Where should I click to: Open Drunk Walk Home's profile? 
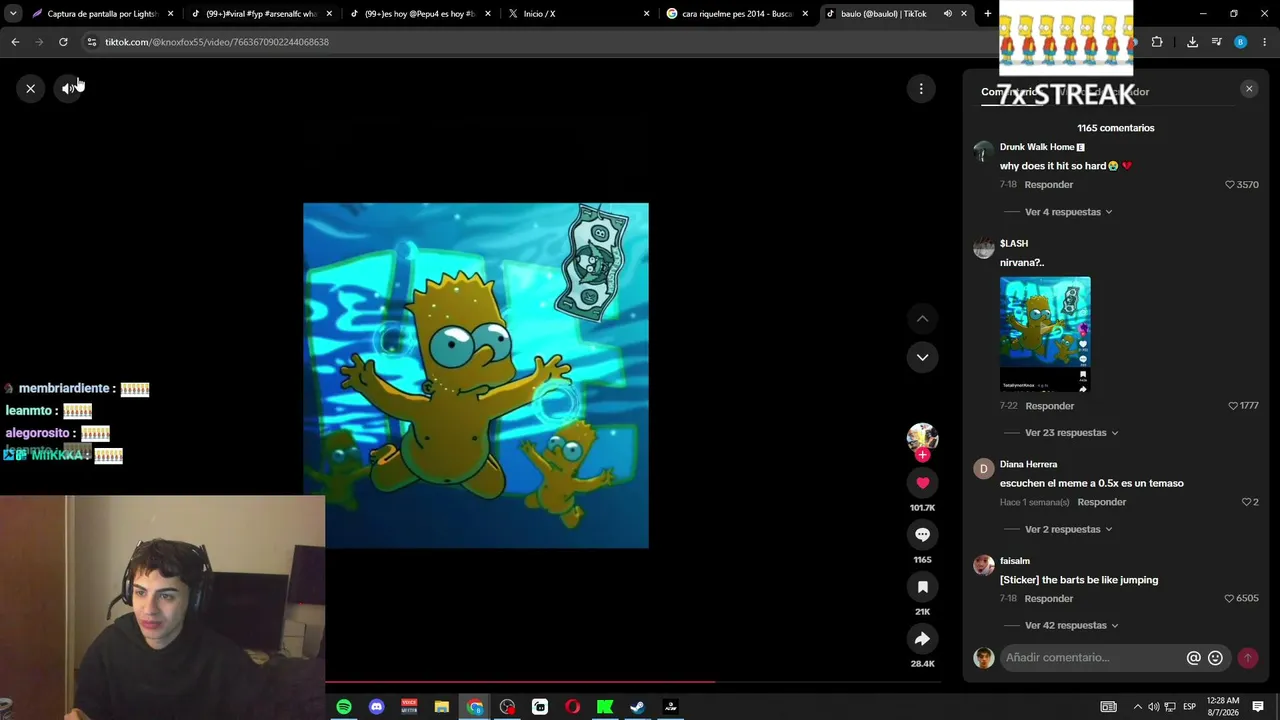coord(1037,147)
